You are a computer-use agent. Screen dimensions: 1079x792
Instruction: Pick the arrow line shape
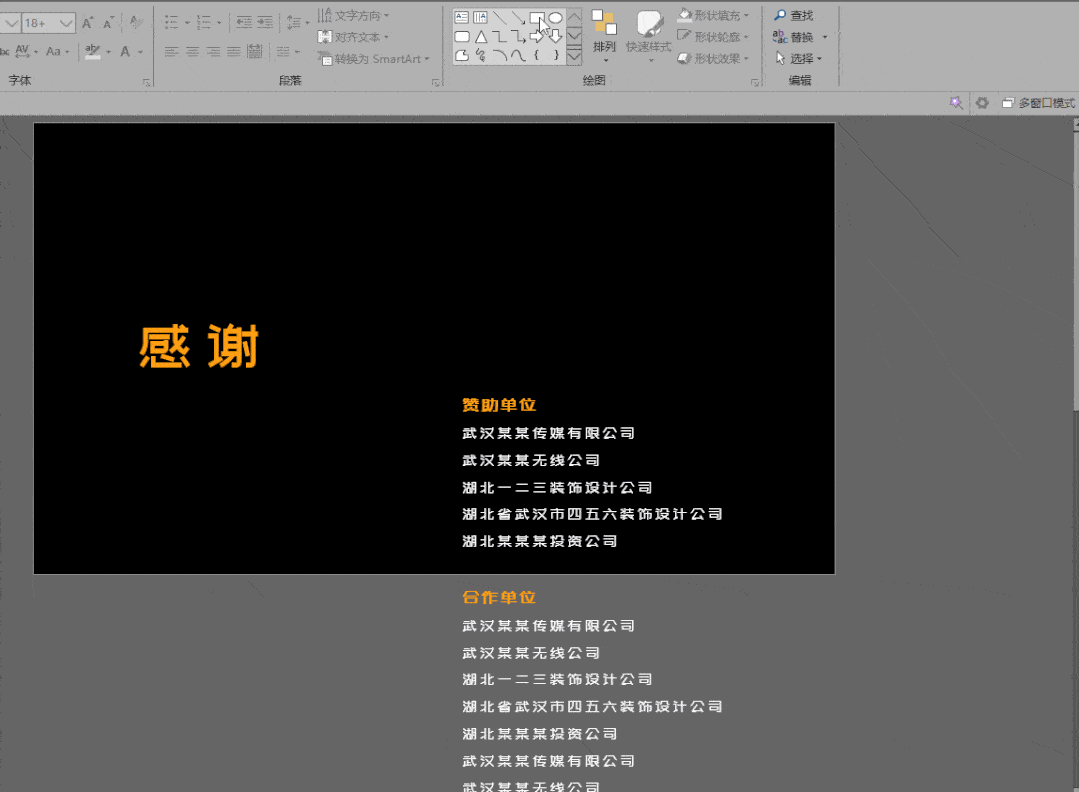517,18
